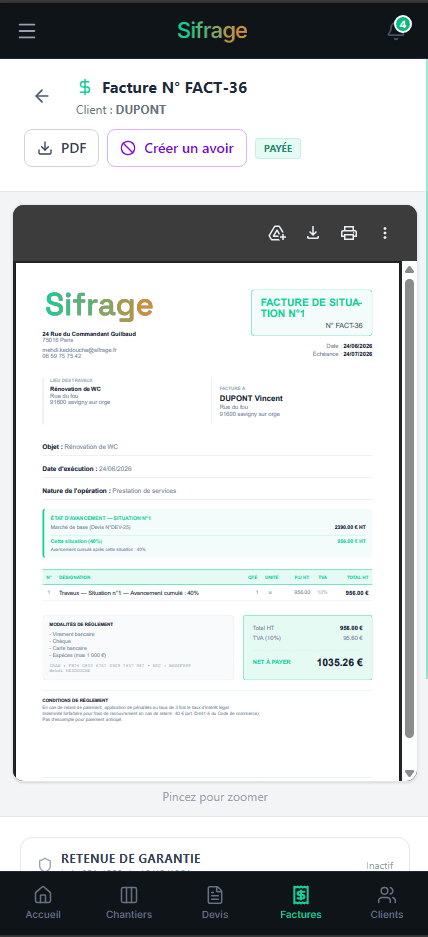Click the Facture N° FACT-36 page title
This screenshot has height=937, width=428.
pos(175,88)
